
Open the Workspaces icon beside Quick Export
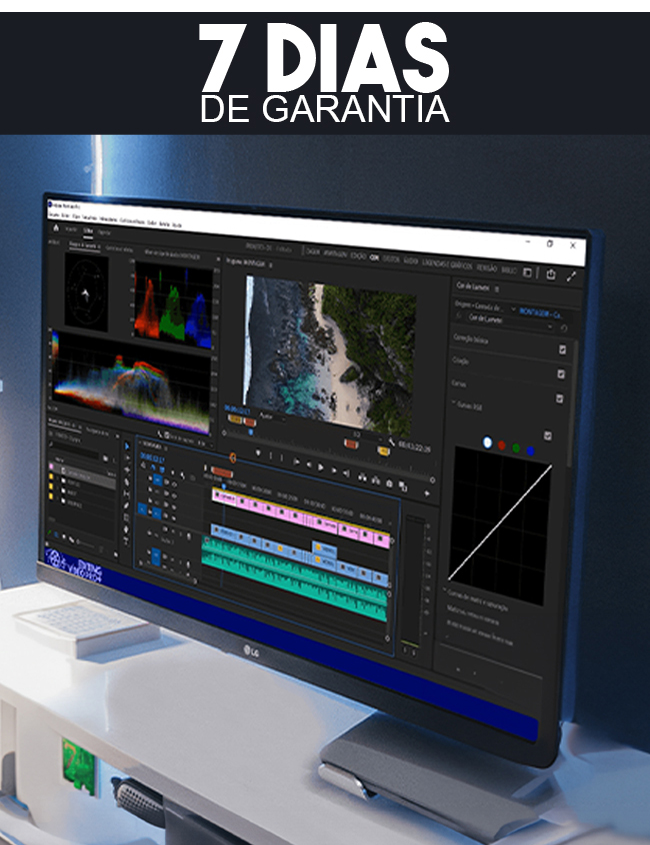[528, 272]
